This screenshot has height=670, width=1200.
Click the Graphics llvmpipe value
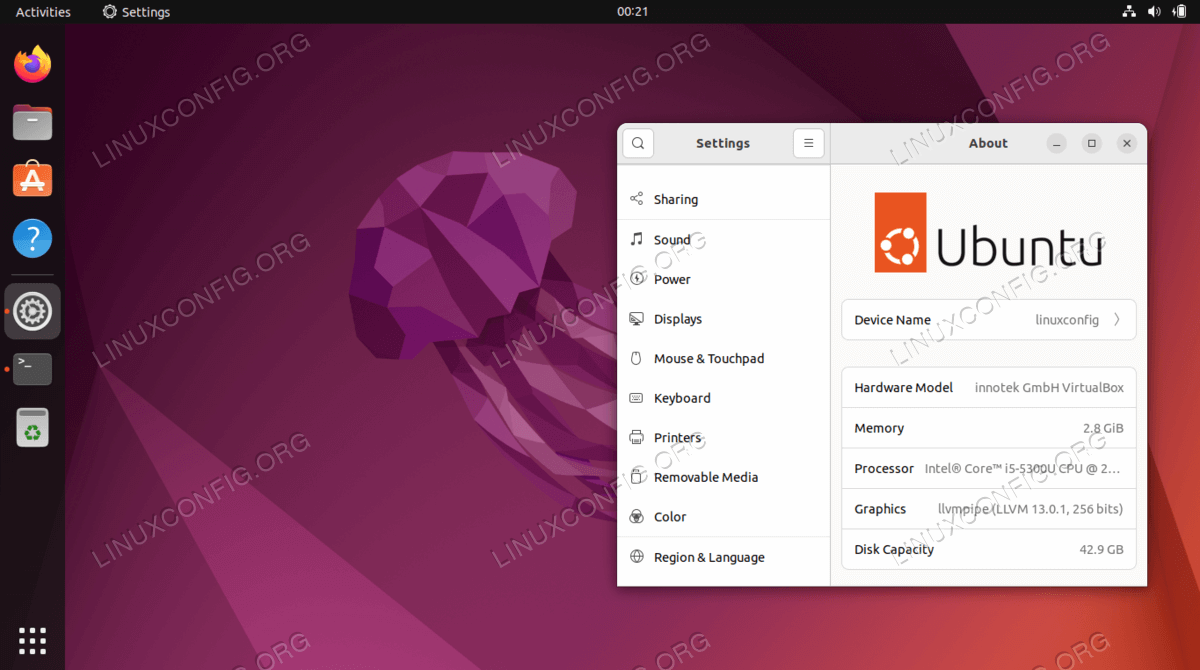click(1030, 509)
